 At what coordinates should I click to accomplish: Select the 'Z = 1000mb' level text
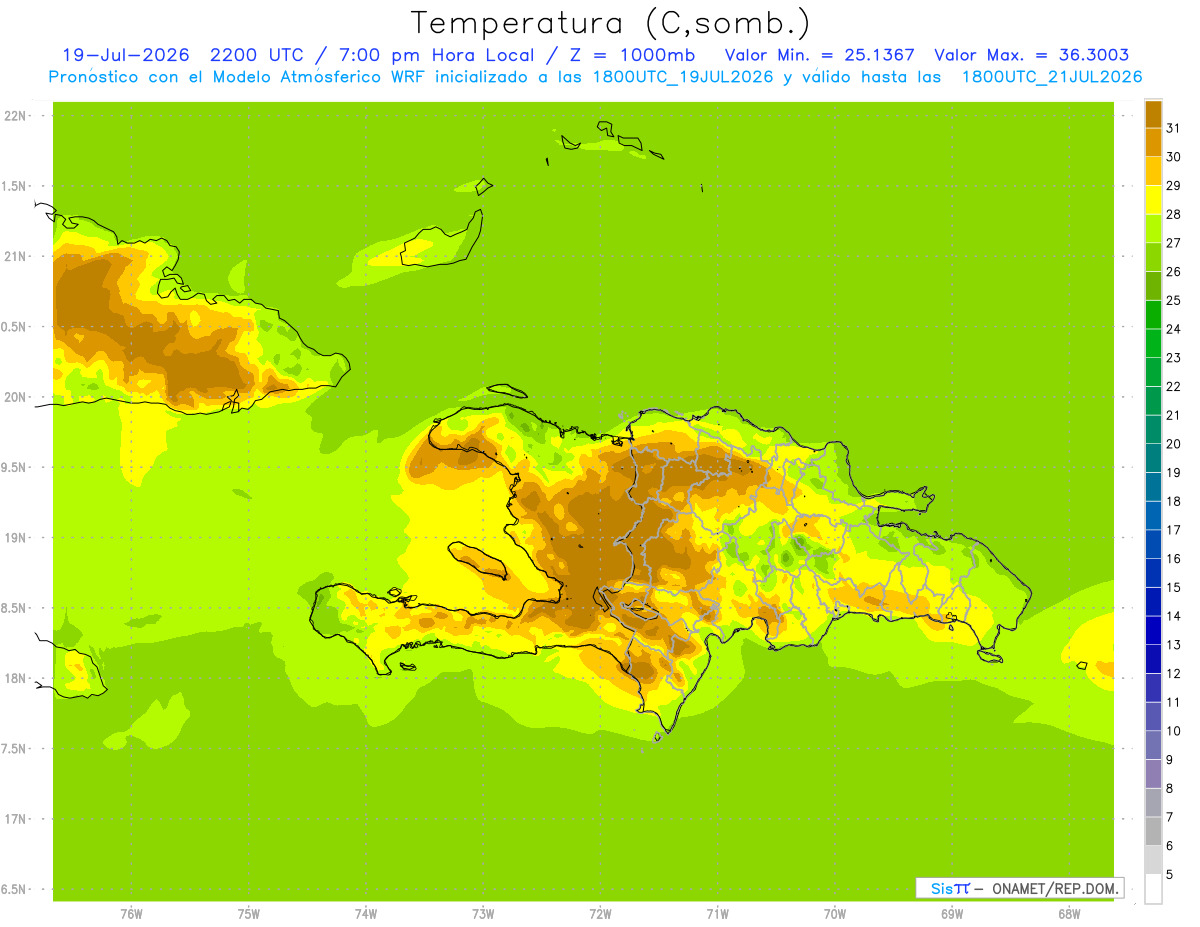click(x=634, y=55)
